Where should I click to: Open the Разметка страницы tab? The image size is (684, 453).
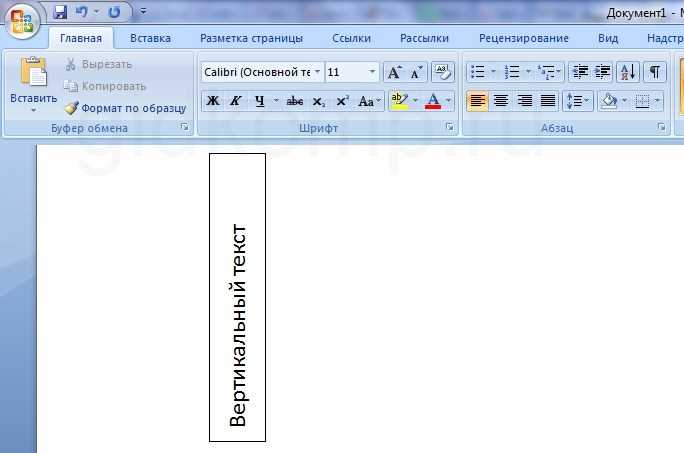pyautogui.click(x=251, y=38)
